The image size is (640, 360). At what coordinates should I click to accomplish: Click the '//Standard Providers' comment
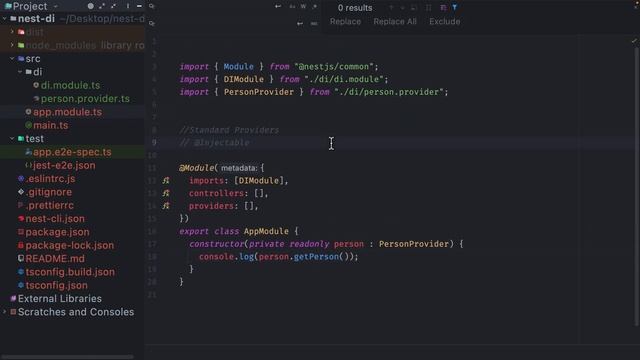pyautogui.click(x=229, y=130)
